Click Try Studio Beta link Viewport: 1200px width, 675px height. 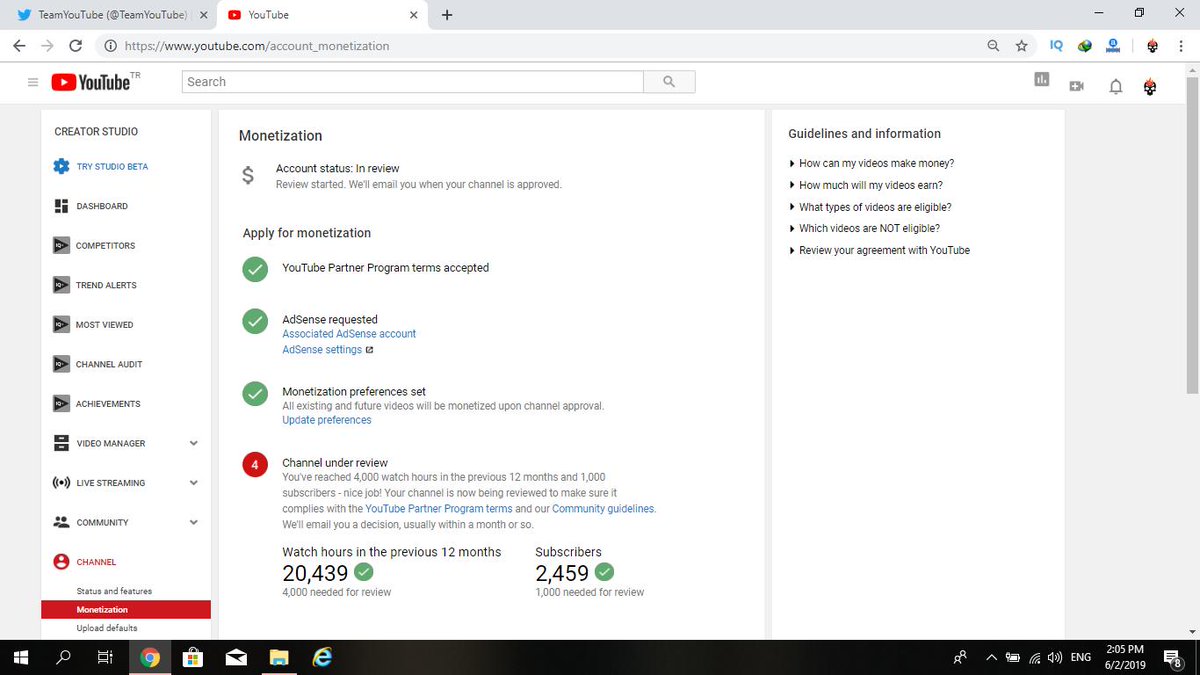point(112,166)
